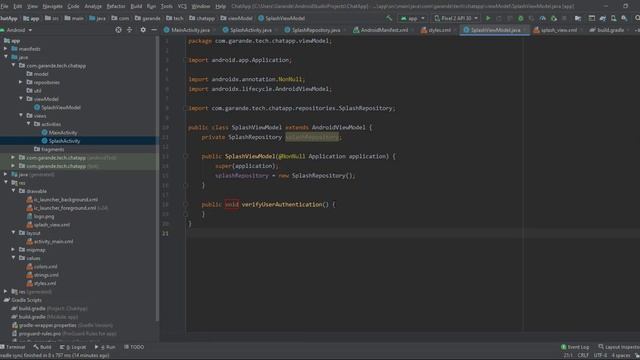The height and width of the screenshot is (360, 640).
Task: Open the Layout Inspector
Action: pyautogui.click(x=619, y=347)
